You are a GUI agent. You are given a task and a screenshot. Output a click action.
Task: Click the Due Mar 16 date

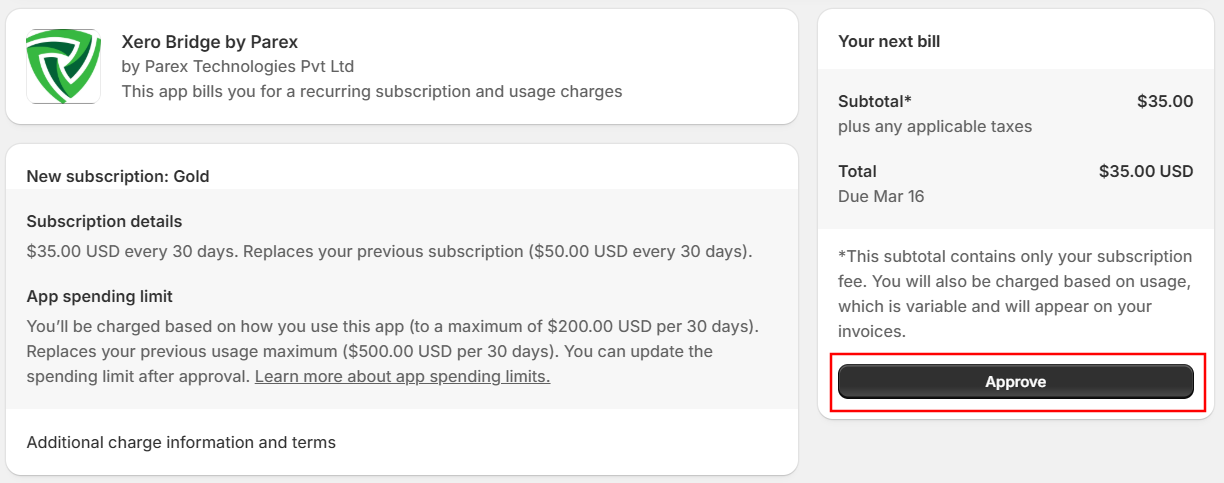881,197
